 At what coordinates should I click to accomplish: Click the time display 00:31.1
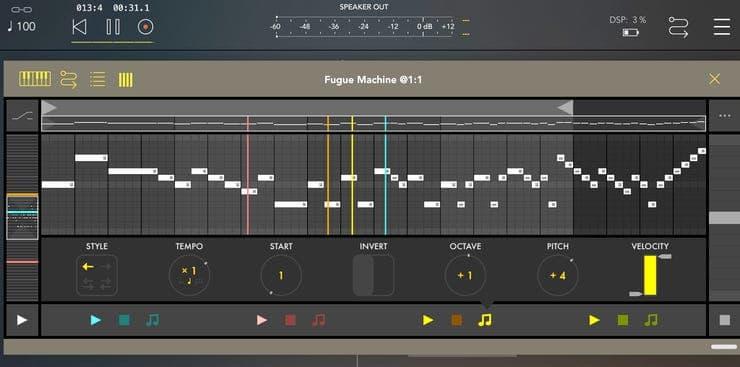click(x=131, y=8)
